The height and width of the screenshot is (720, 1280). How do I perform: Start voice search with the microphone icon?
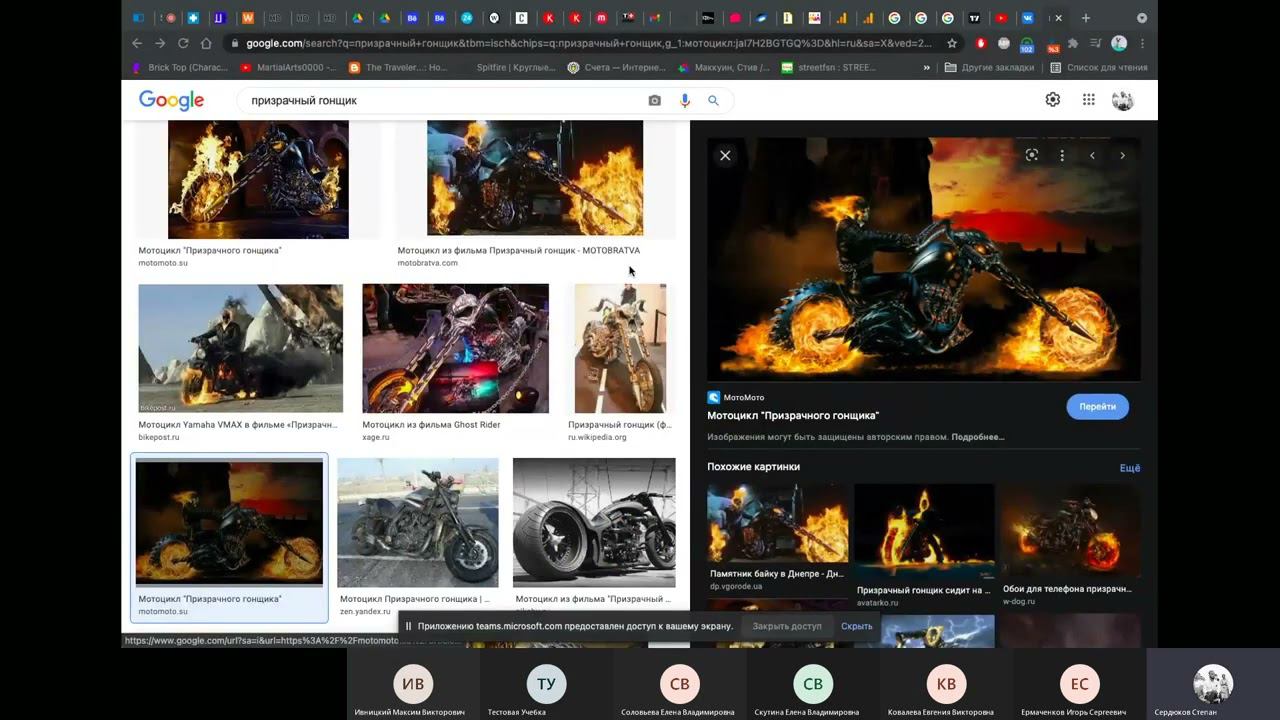(x=685, y=100)
